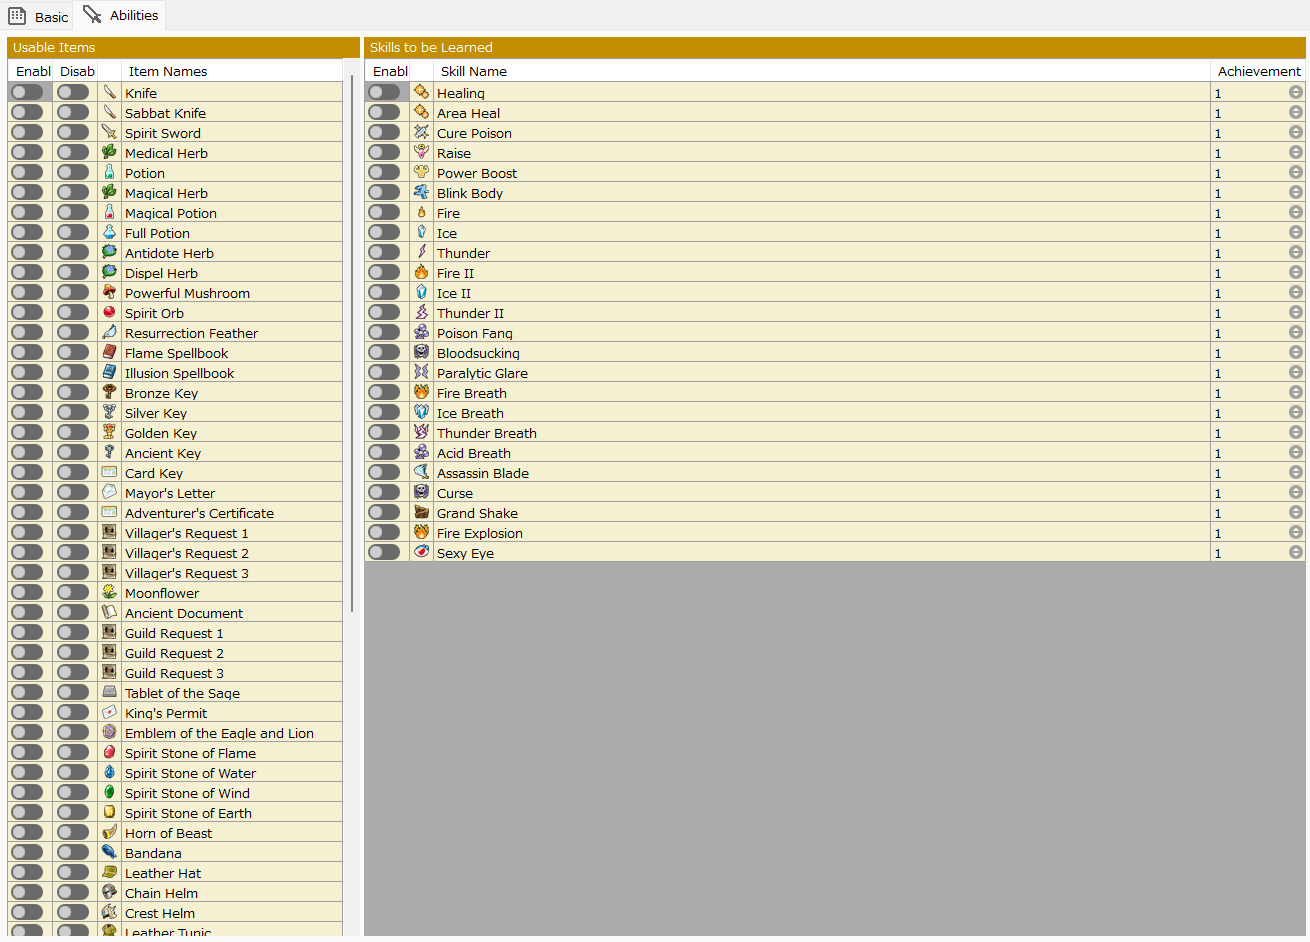Click the Grand Shake skill icon
1310x942 pixels.
tap(421, 513)
